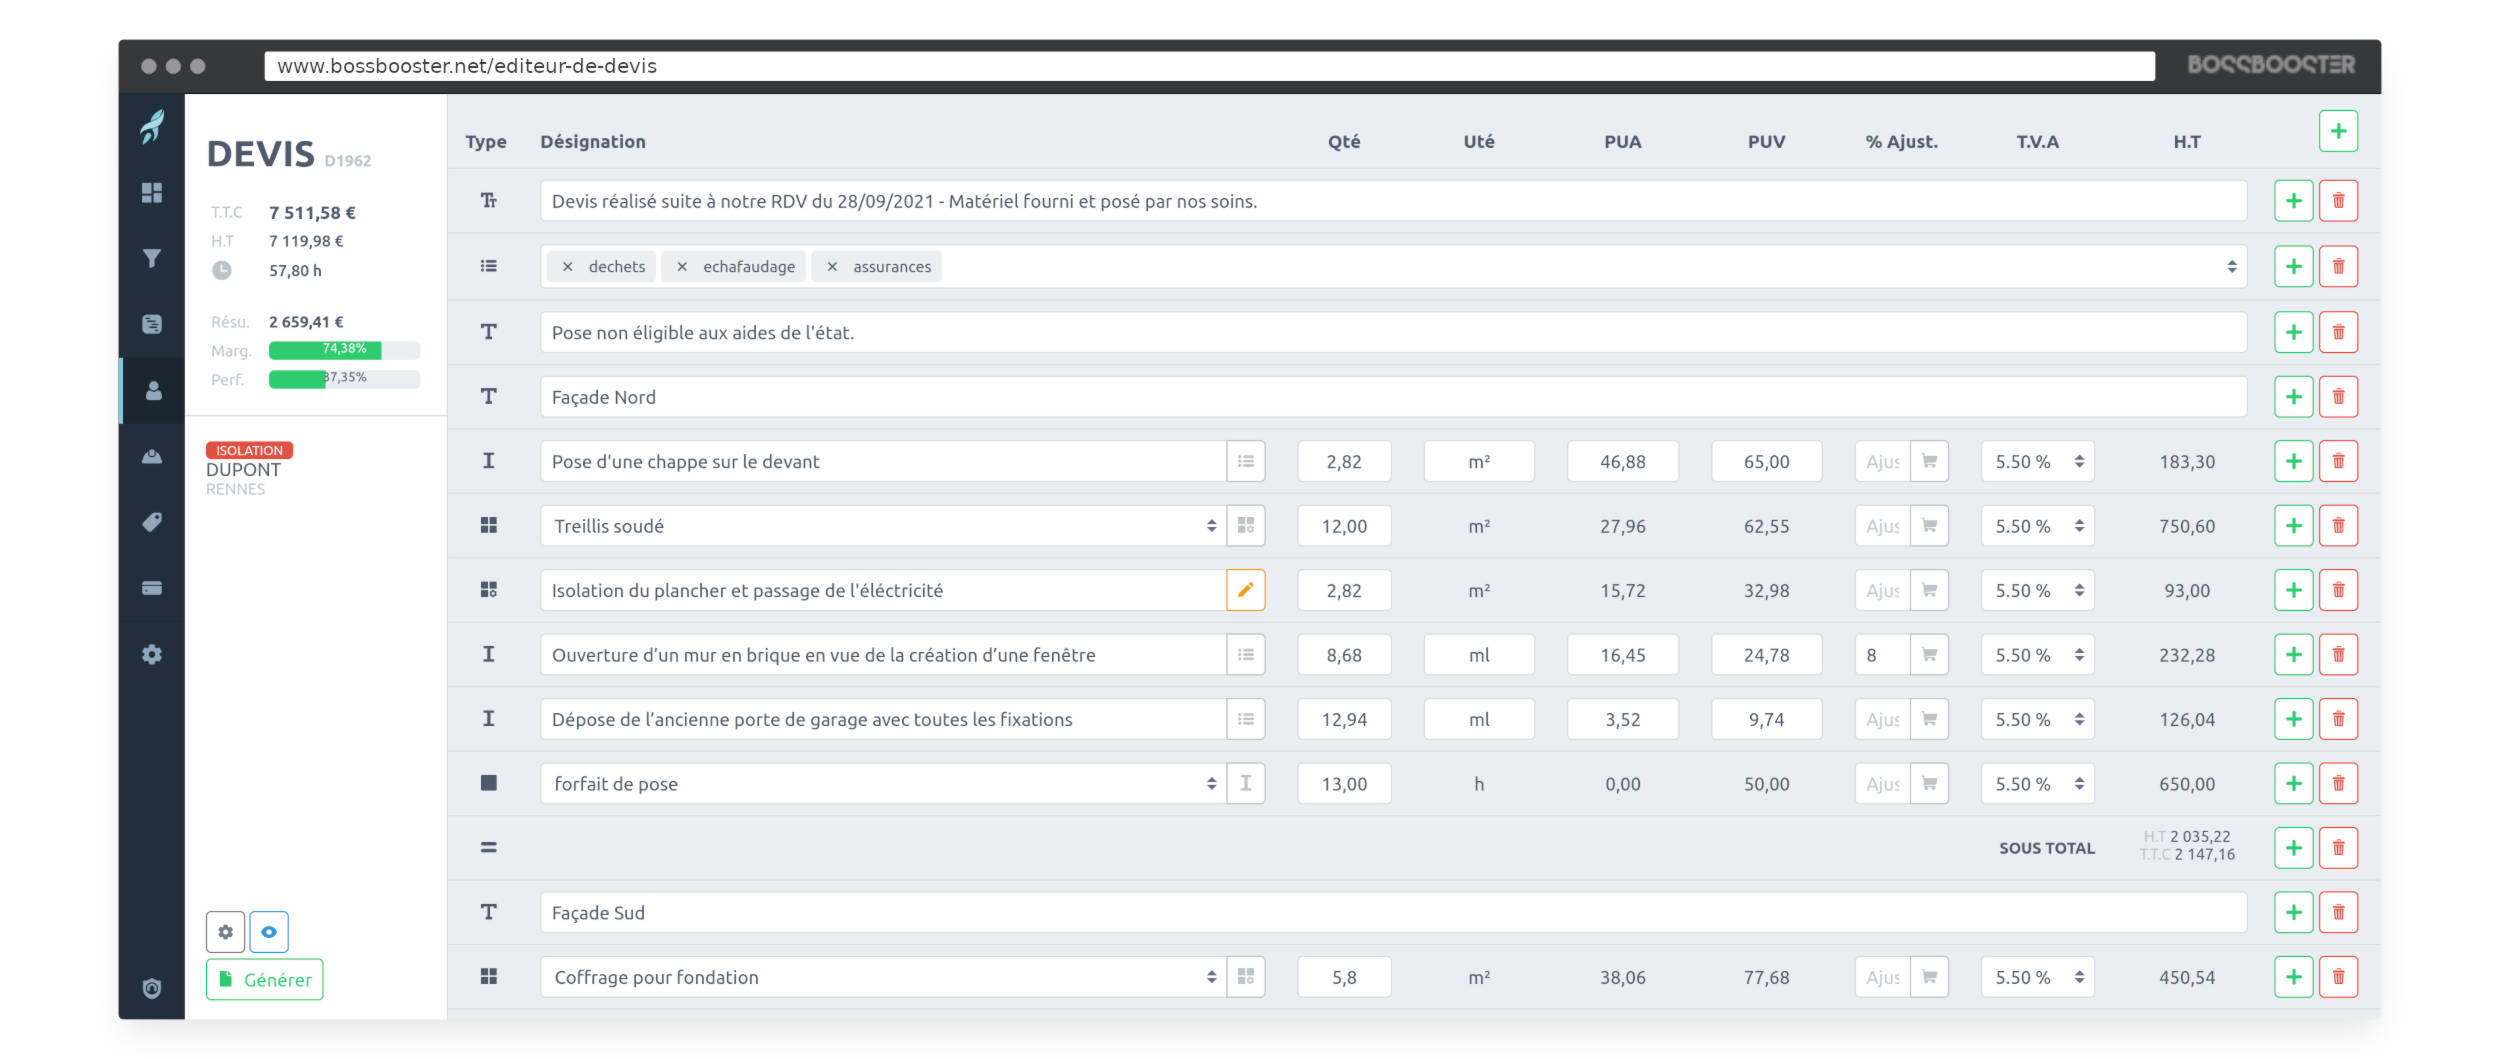Open list icon beside Pose d'une chappe

[1246, 461]
